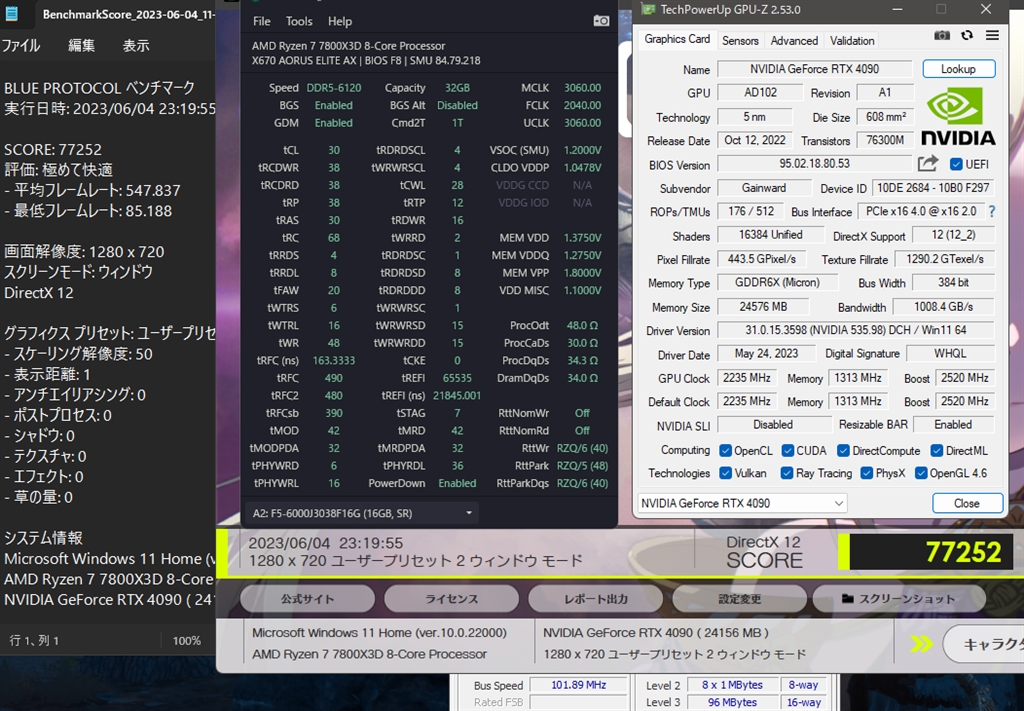Click the レポート出力 button
The height and width of the screenshot is (711, 1024).
point(596,599)
